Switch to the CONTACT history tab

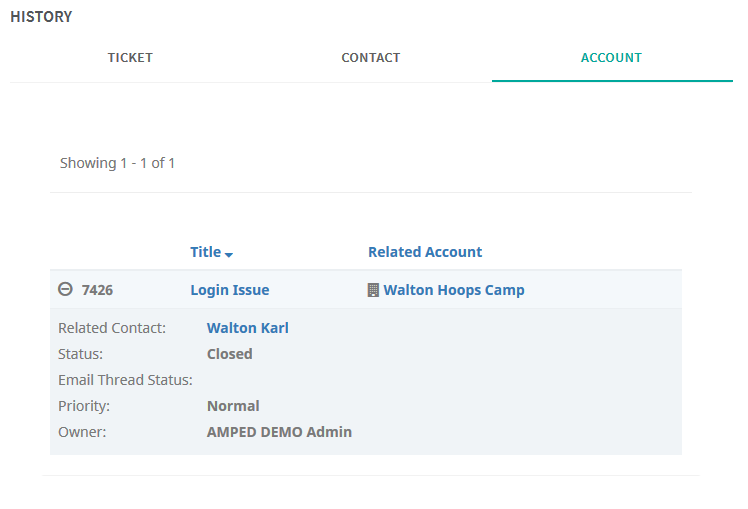pyautogui.click(x=371, y=58)
